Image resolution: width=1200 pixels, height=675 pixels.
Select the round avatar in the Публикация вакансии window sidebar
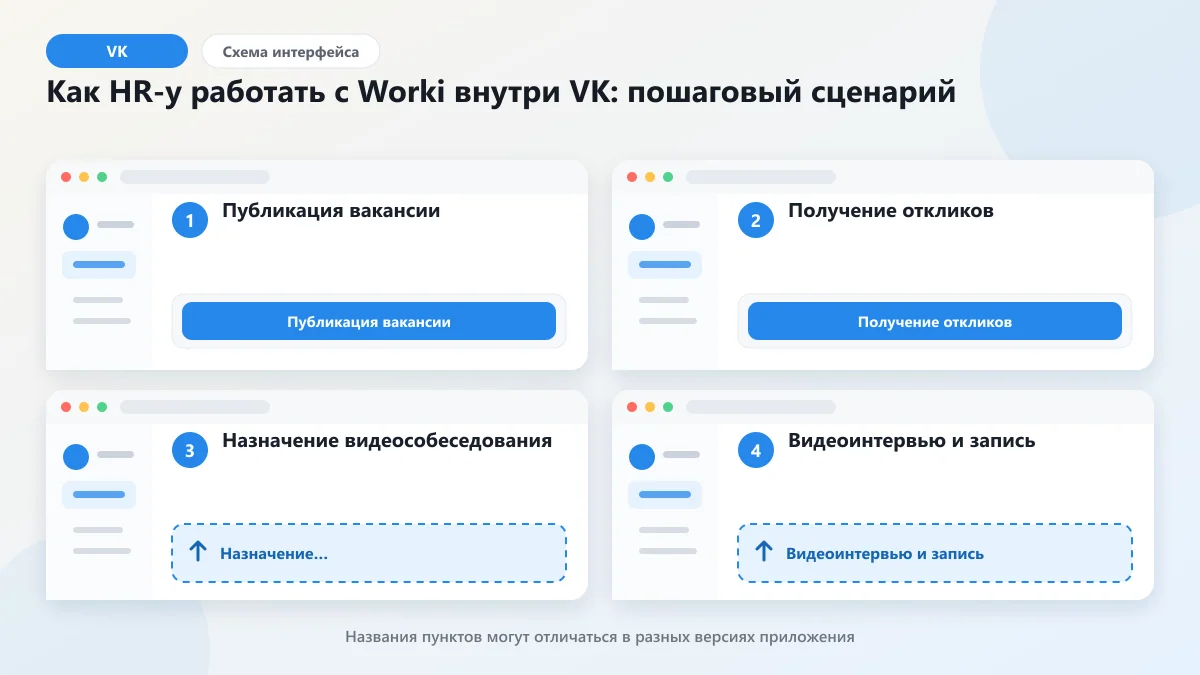click(x=76, y=228)
